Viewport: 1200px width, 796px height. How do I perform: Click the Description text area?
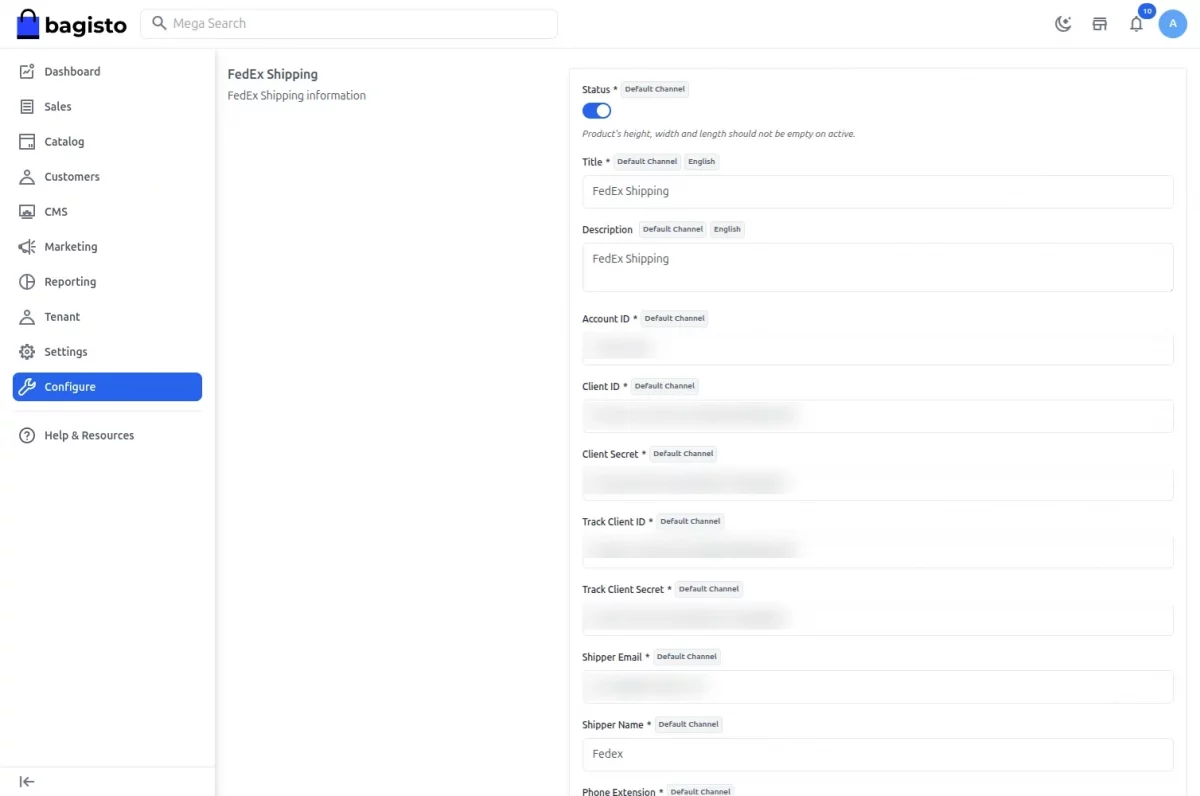(877, 267)
